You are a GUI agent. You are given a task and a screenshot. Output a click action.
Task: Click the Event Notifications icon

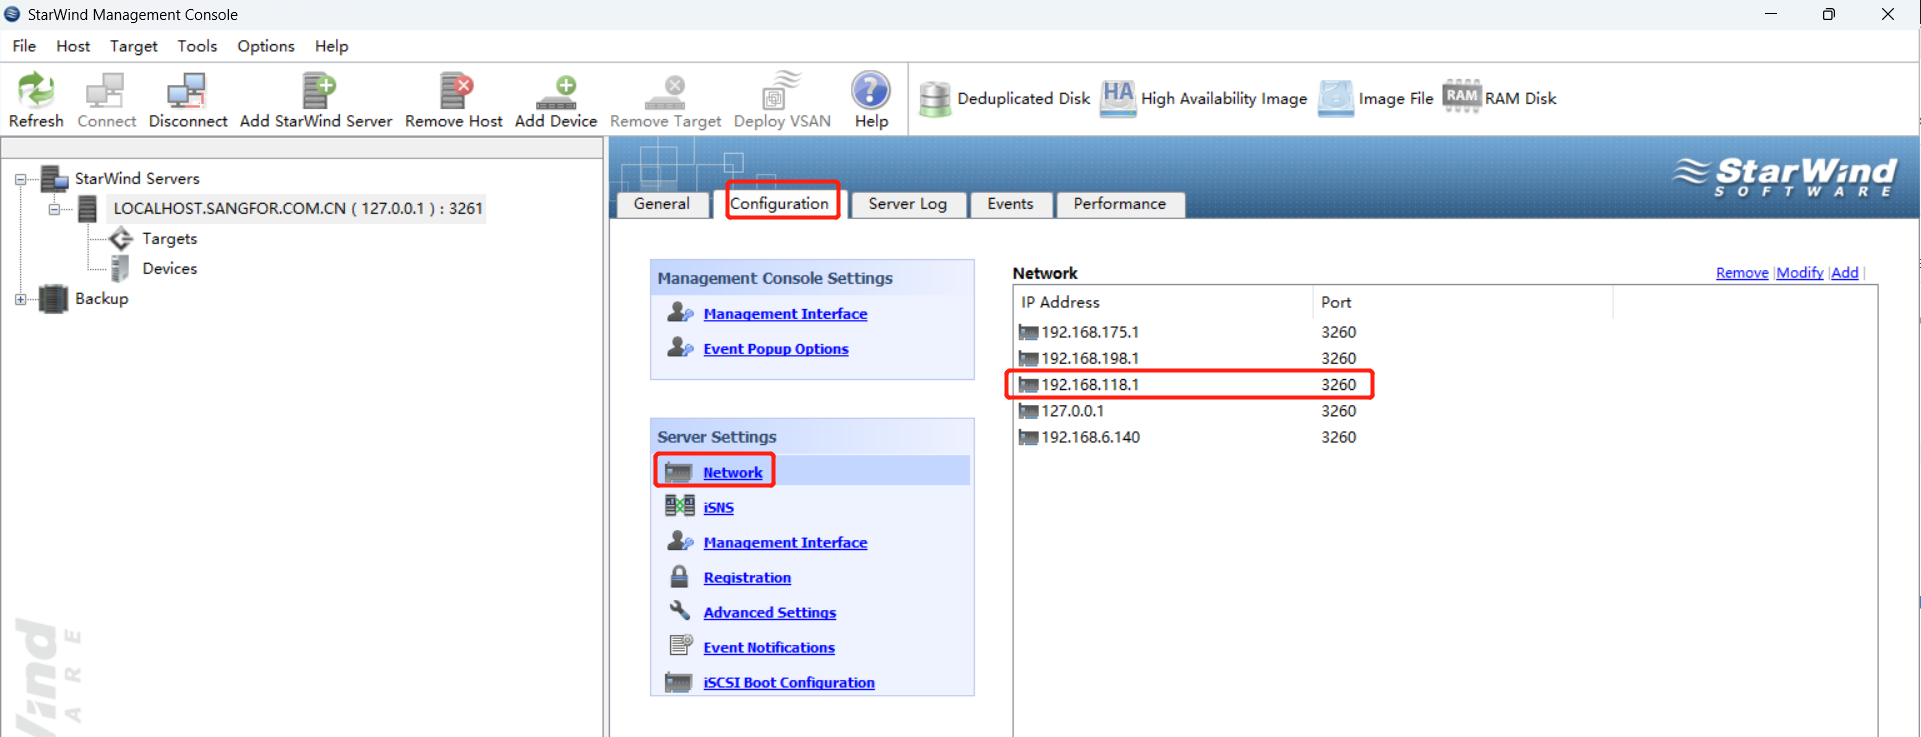[x=680, y=646]
